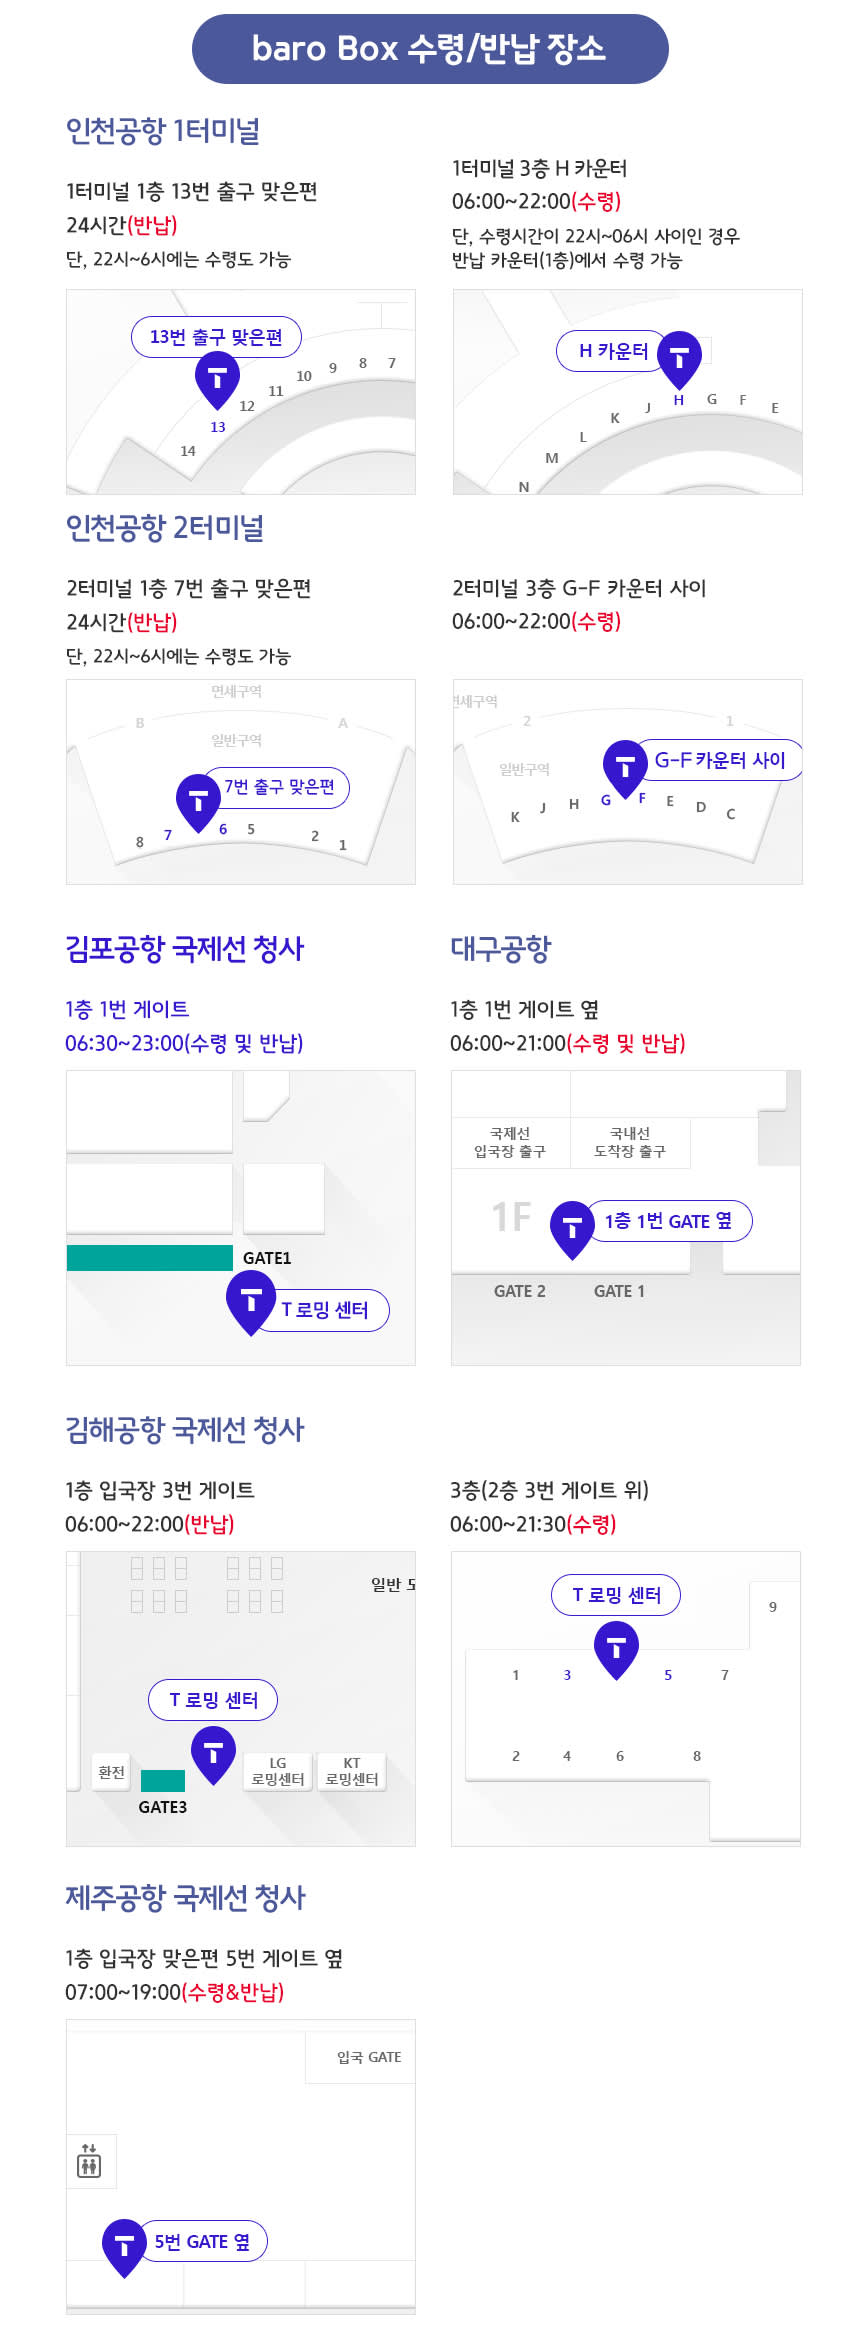The image size is (860, 2334).
Task: Click the green GATE3 marker
Action: point(162,1780)
